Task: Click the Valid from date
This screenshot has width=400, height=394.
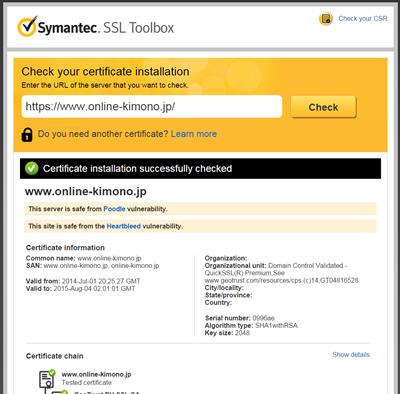Action: (x=101, y=281)
